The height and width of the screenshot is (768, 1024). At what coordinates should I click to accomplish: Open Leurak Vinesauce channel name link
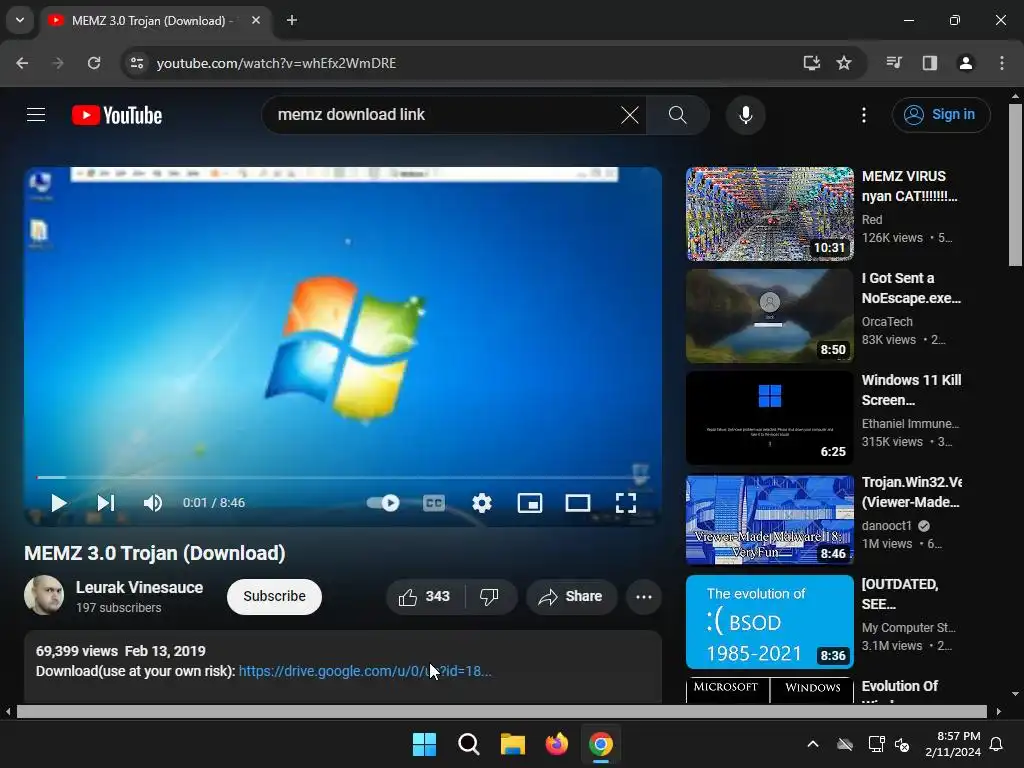coord(139,587)
